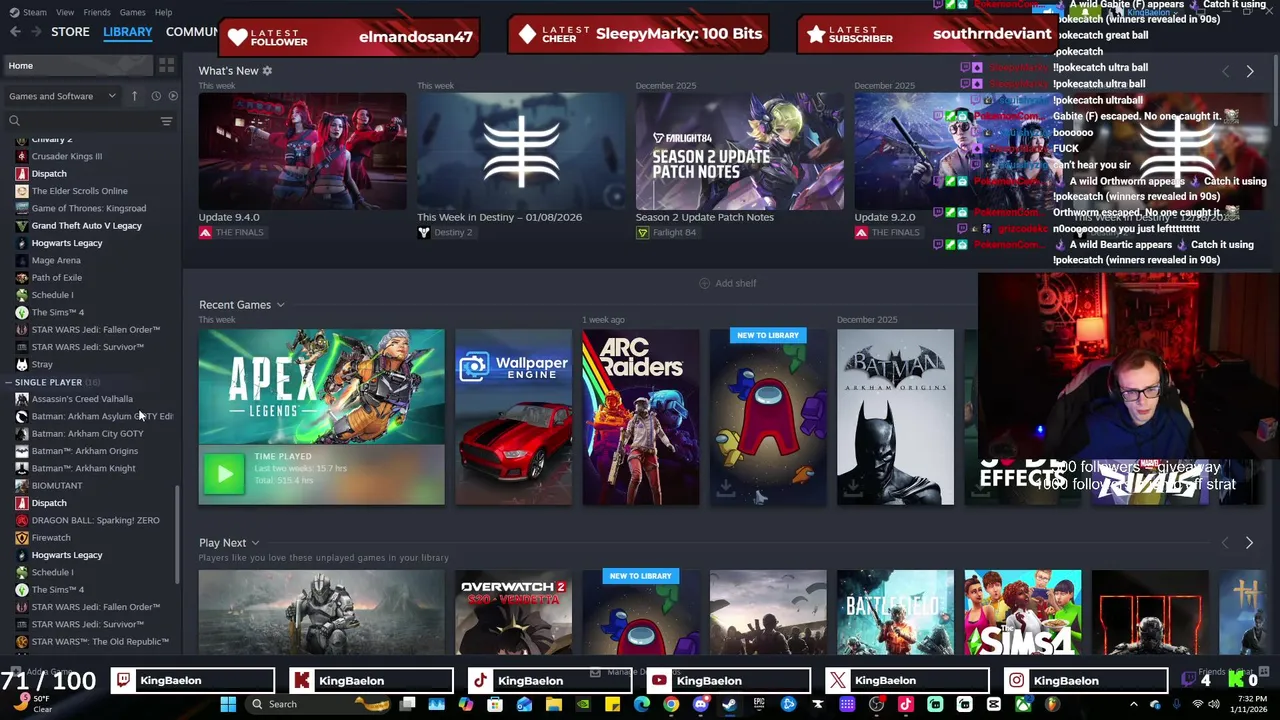This screenshot has width=1280, height=720.
Task: Click the Steam logo menu
Action: coord(28,12)
